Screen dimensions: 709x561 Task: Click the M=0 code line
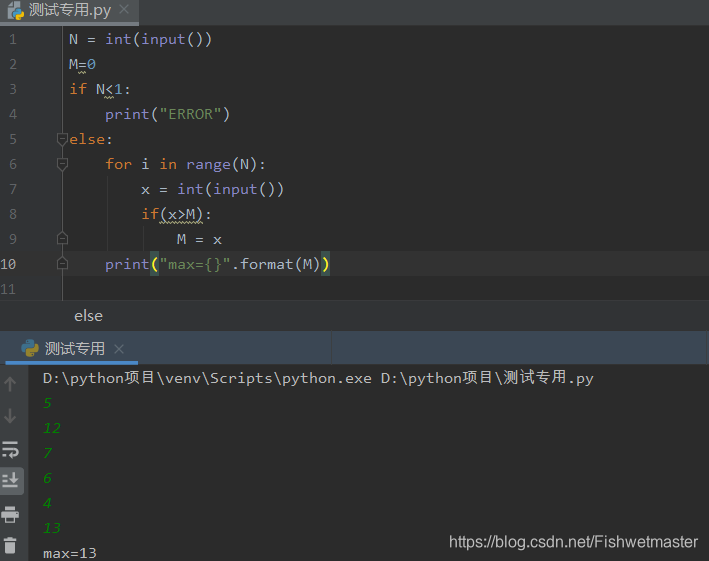[x=82, y=64]
